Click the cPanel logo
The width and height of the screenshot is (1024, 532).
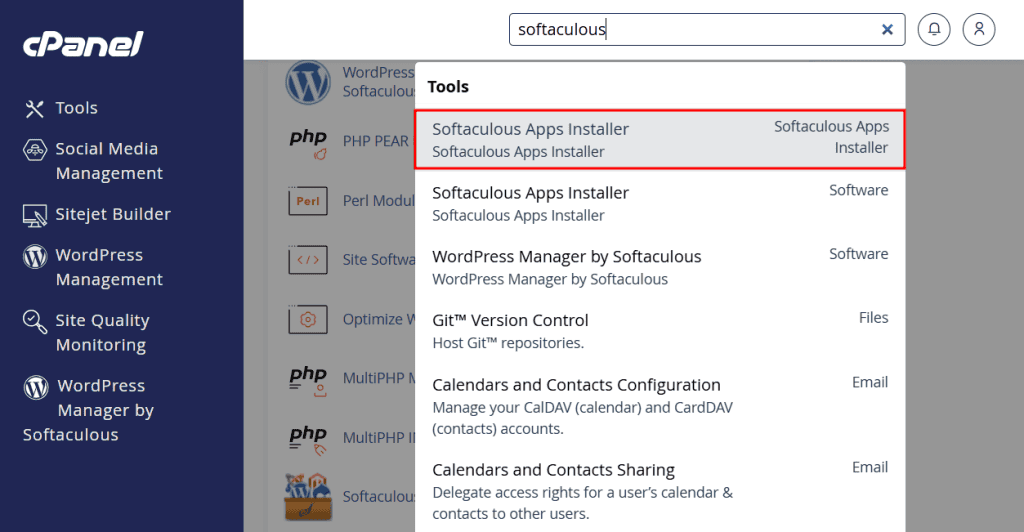[x=84, y=44]
